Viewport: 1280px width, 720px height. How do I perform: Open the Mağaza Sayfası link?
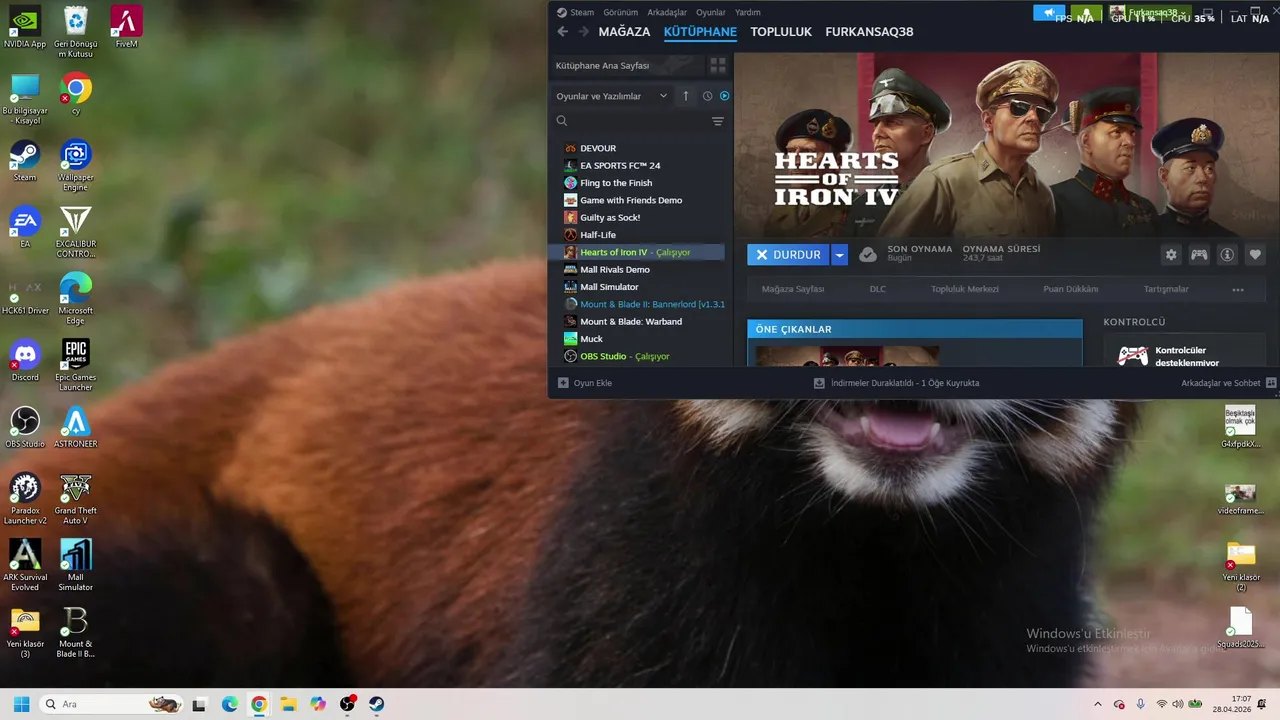point(793,289)
